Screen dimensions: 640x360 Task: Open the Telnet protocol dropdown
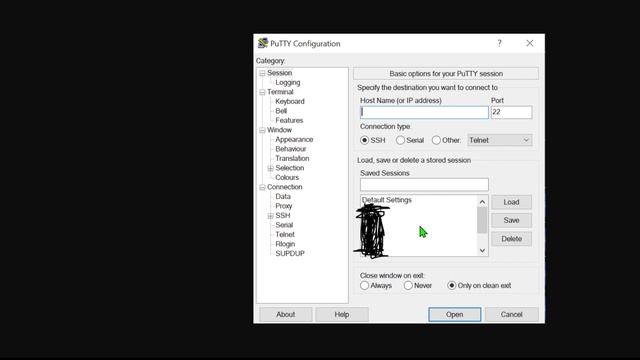[x=500, y=140]
